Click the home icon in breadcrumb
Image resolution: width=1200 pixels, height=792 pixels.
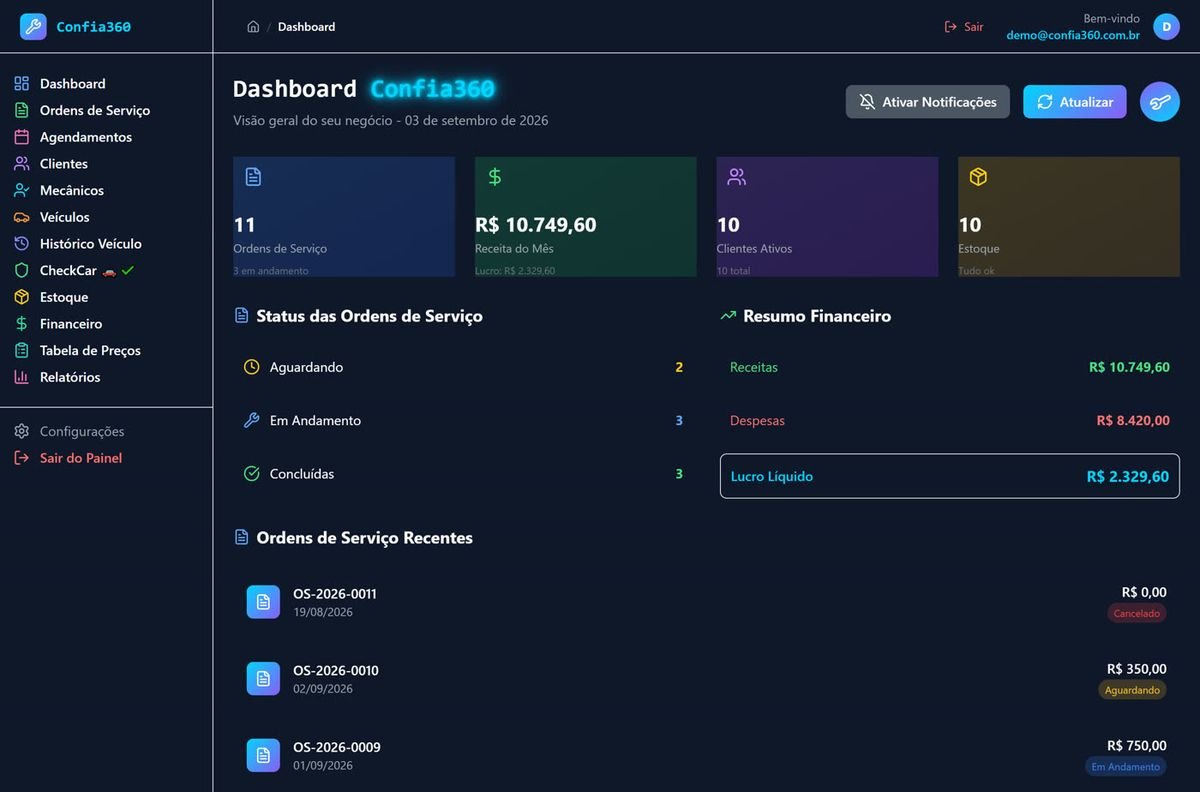(253, 27)
